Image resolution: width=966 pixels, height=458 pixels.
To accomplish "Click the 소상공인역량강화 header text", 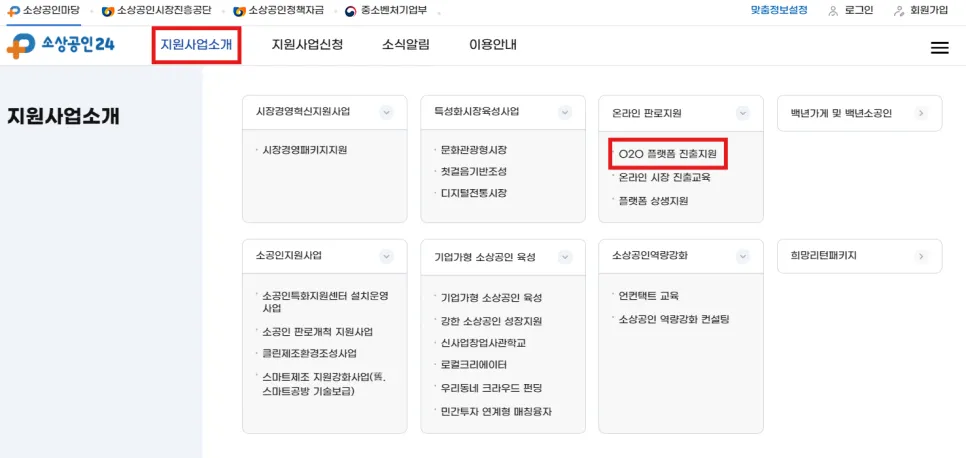I will click(x=650, y=255).
